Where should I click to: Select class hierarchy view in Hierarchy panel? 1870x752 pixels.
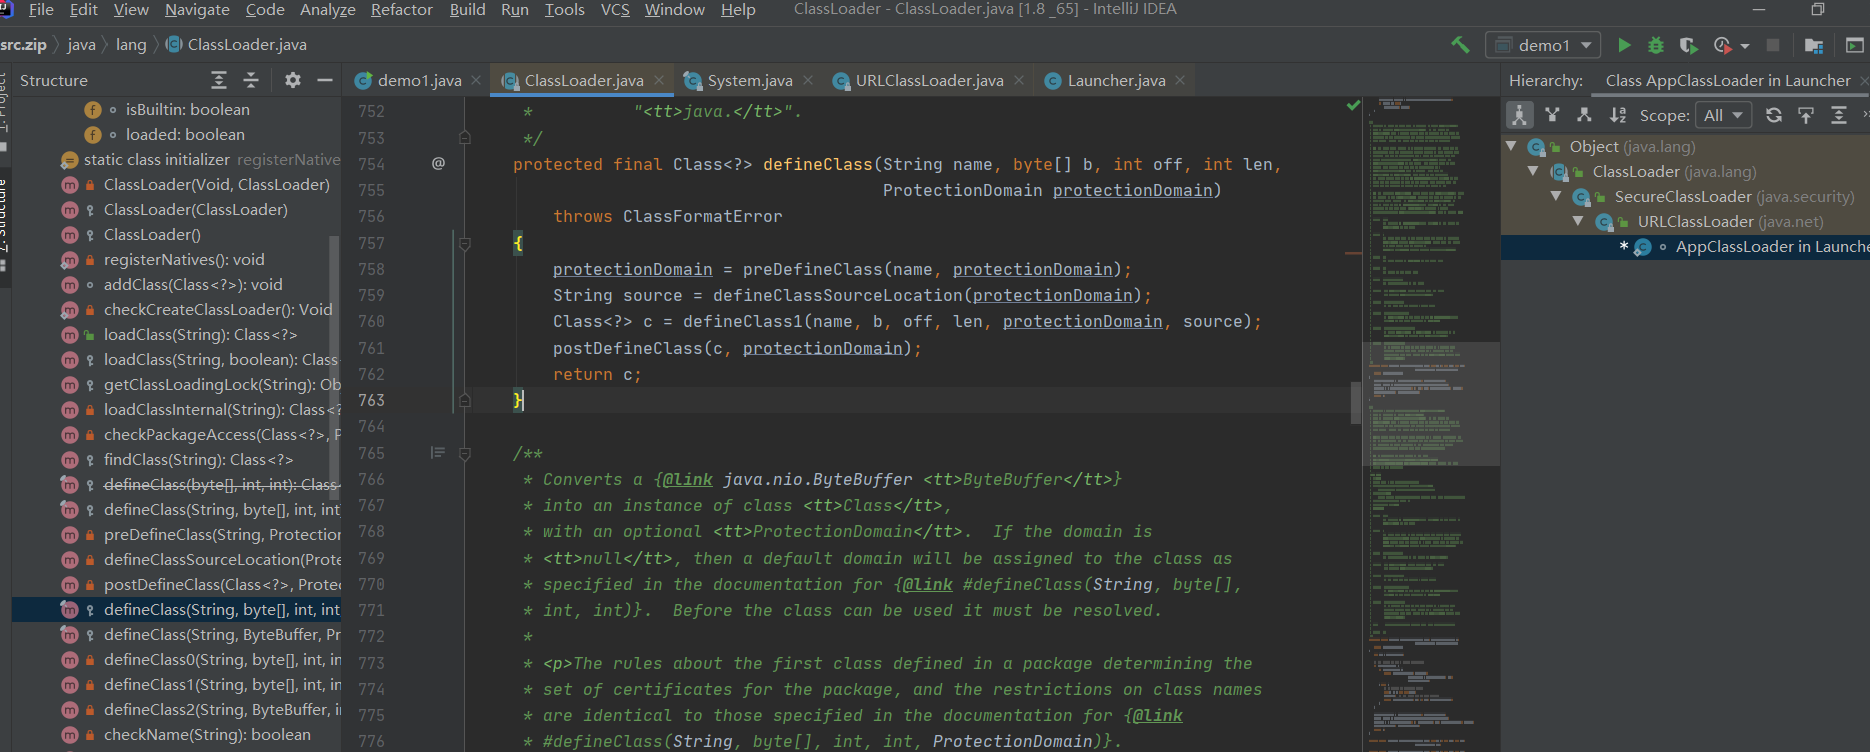pyautogui.click(x=1519, y=115)
